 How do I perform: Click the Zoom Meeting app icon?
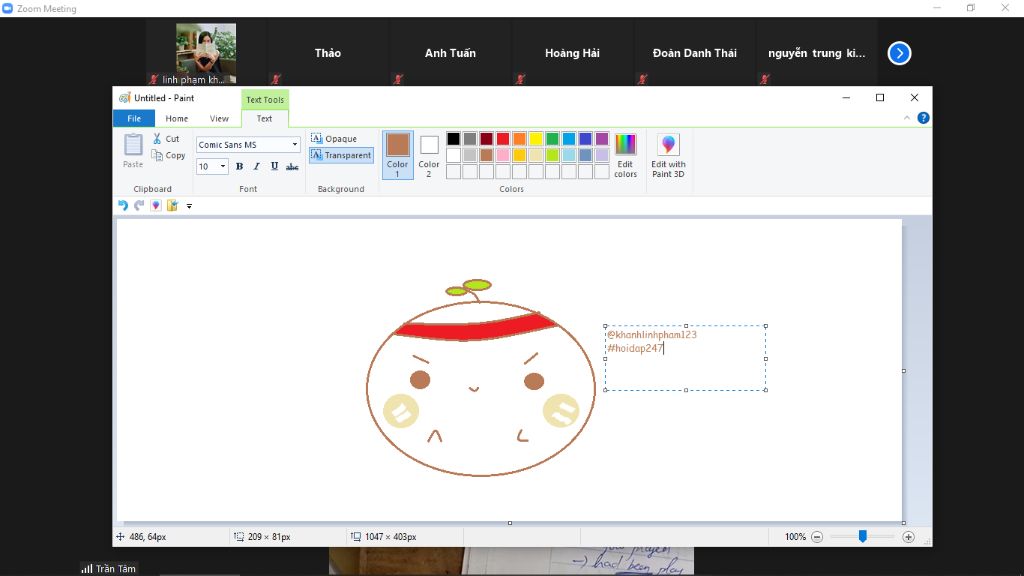8,8
